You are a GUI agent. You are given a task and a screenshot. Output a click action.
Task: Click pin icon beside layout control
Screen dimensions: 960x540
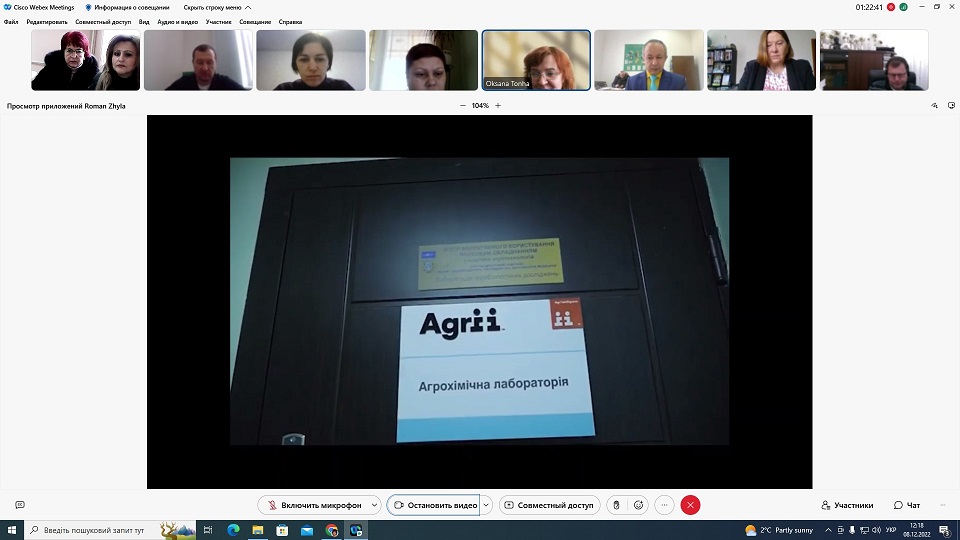[x=934, y=106]
